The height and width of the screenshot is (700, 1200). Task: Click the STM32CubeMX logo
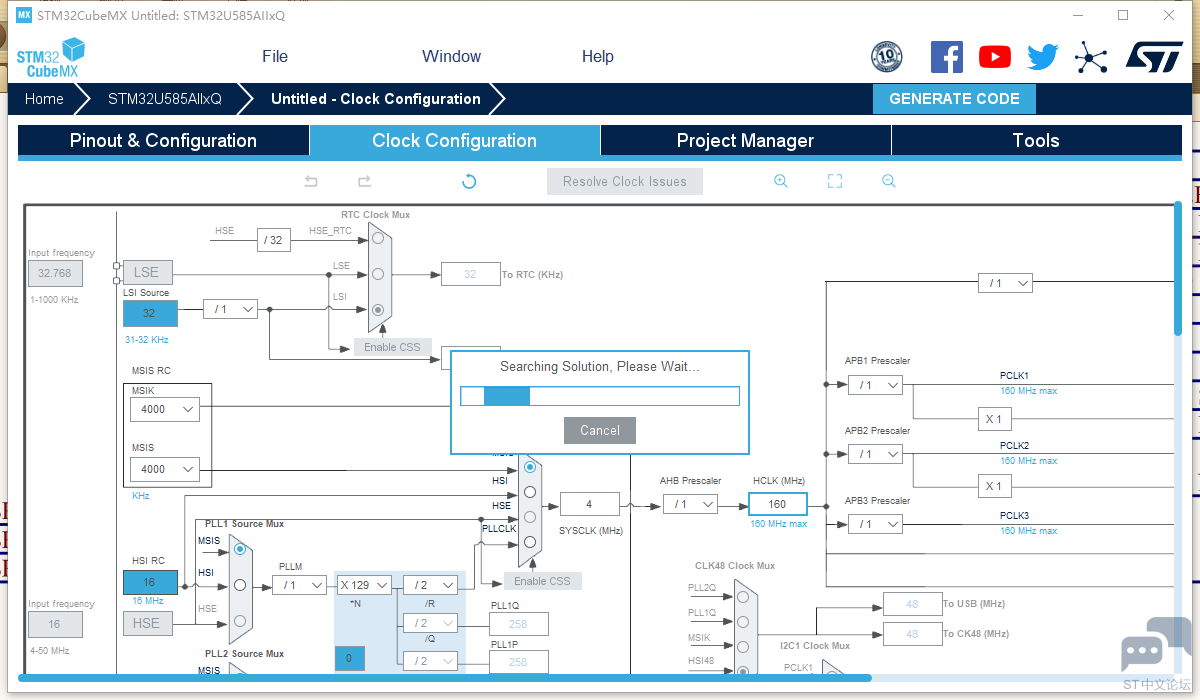pos(50,57)
